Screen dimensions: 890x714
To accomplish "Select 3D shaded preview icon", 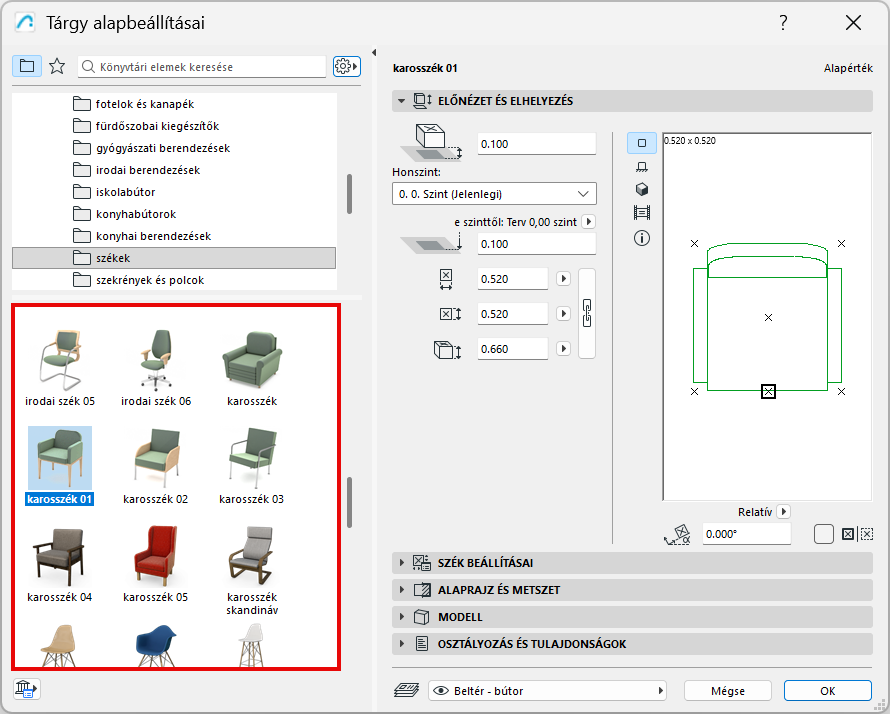I will click(x=641, y=189).
